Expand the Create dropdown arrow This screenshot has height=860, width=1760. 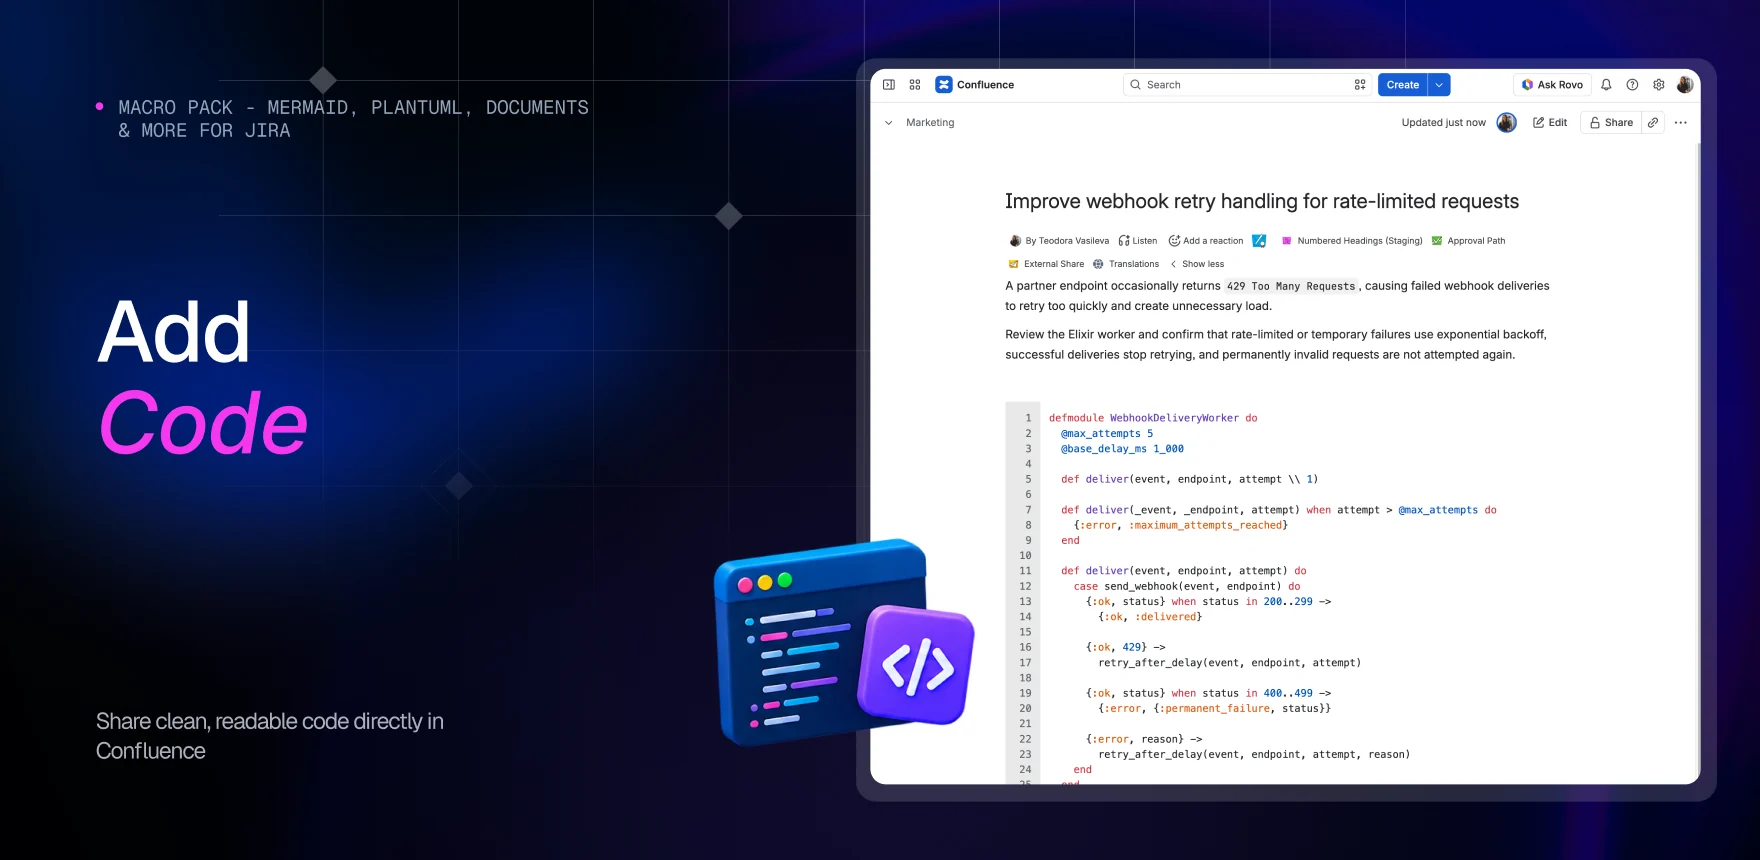click(1439, 85)
